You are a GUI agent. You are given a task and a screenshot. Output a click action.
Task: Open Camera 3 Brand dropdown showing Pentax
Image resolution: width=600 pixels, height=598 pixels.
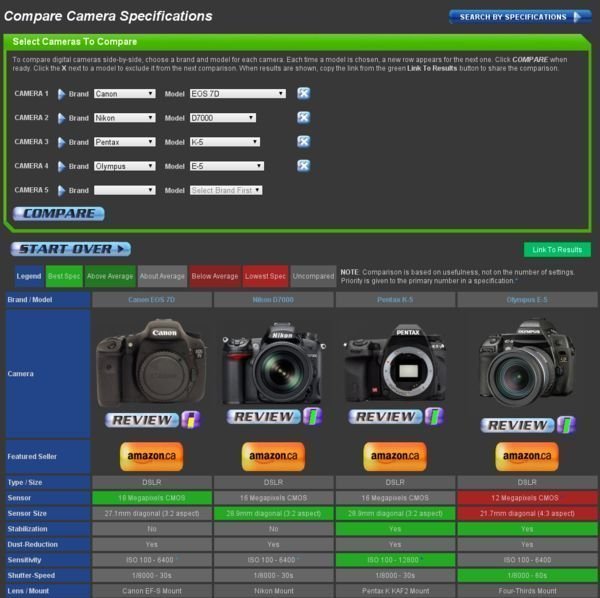(x=125, y=142)
